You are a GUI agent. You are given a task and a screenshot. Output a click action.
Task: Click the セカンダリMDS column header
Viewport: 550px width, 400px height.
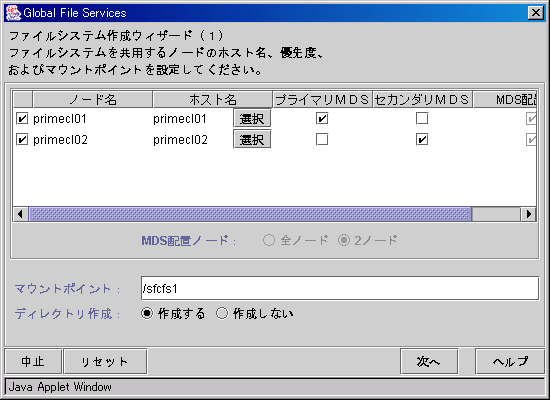click(x=422, y=100)
